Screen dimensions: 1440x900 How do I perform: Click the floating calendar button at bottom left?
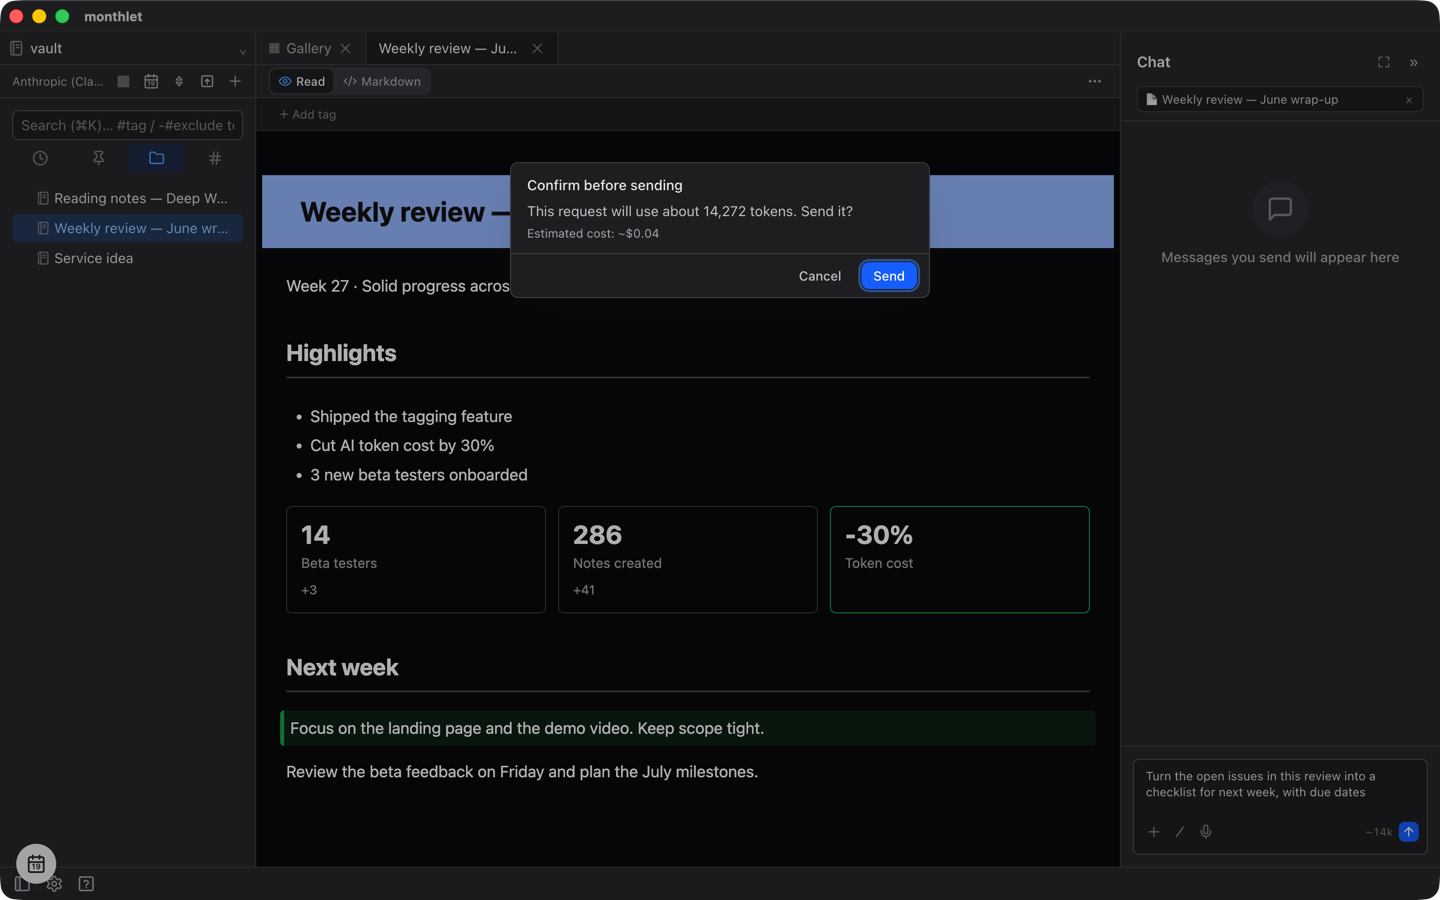[36, 864]
